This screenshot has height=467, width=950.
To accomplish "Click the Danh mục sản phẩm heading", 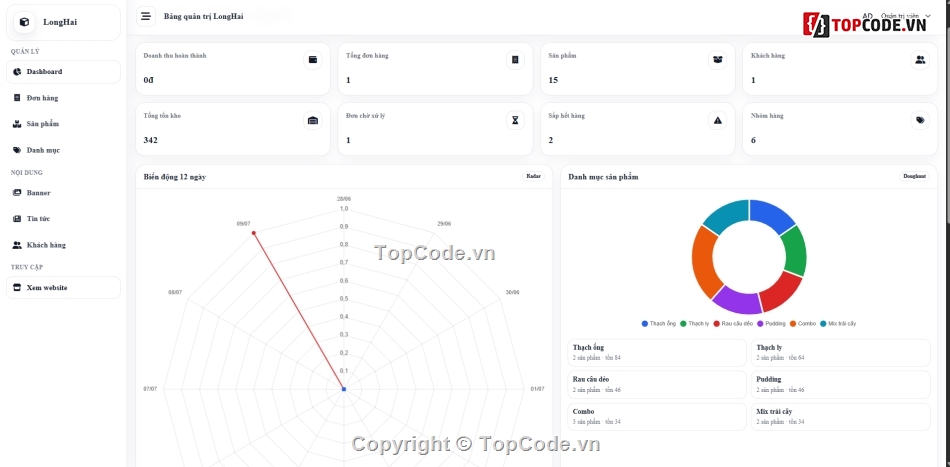I will click(603, 177).
